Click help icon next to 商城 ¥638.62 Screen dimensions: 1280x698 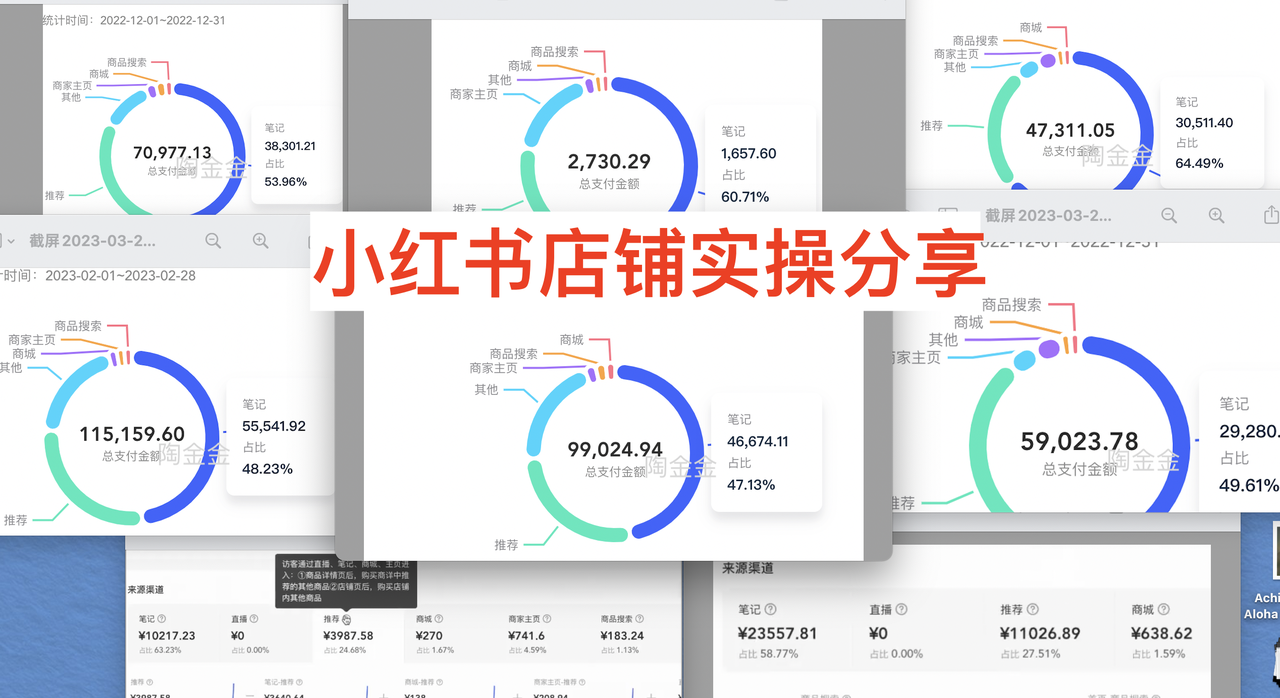1164,609
